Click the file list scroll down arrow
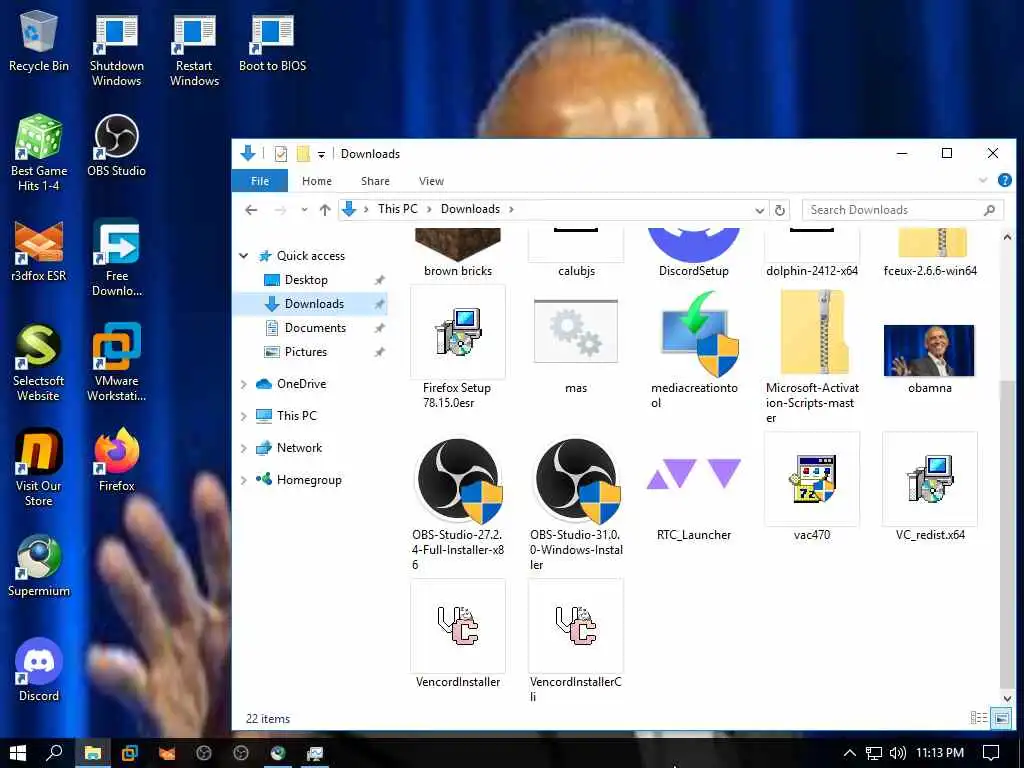The image size is (1024, 768). click(1006, 699)
